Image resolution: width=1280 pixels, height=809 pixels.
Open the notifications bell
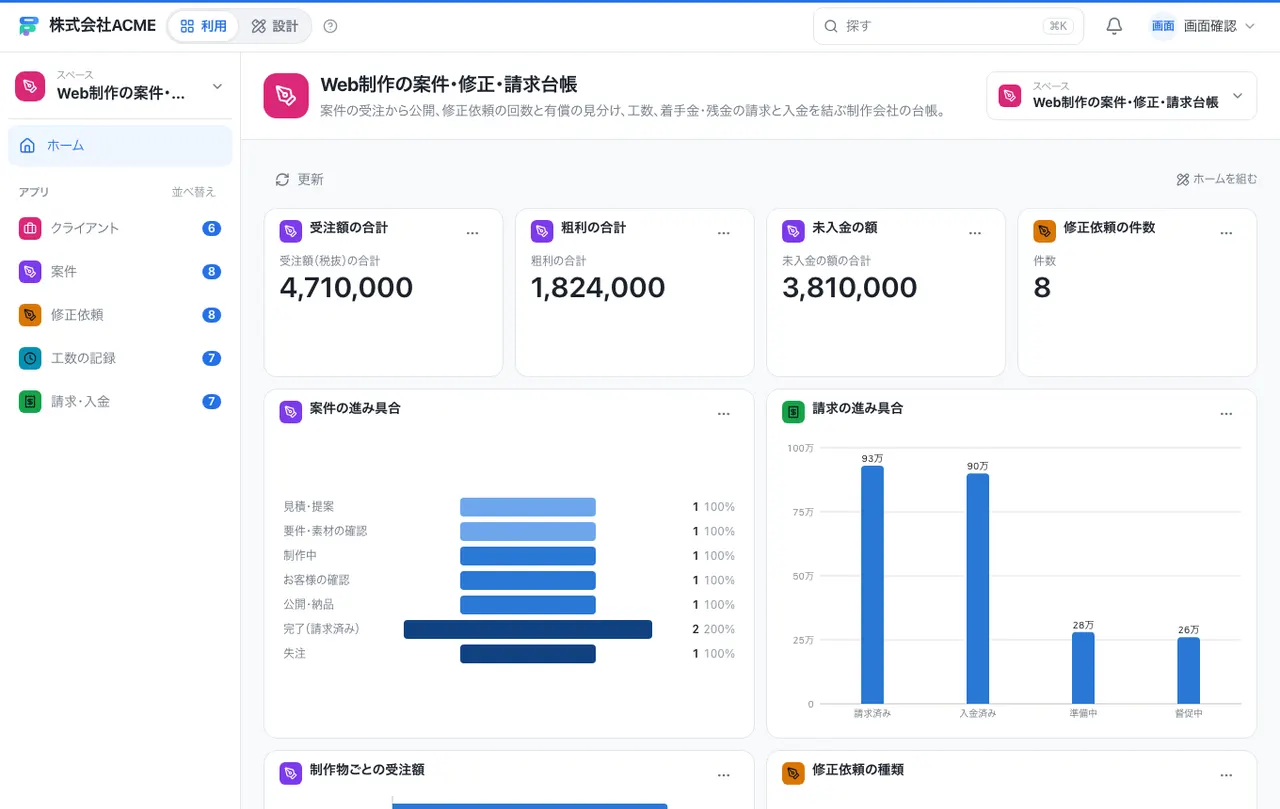tap(1114, 26)
